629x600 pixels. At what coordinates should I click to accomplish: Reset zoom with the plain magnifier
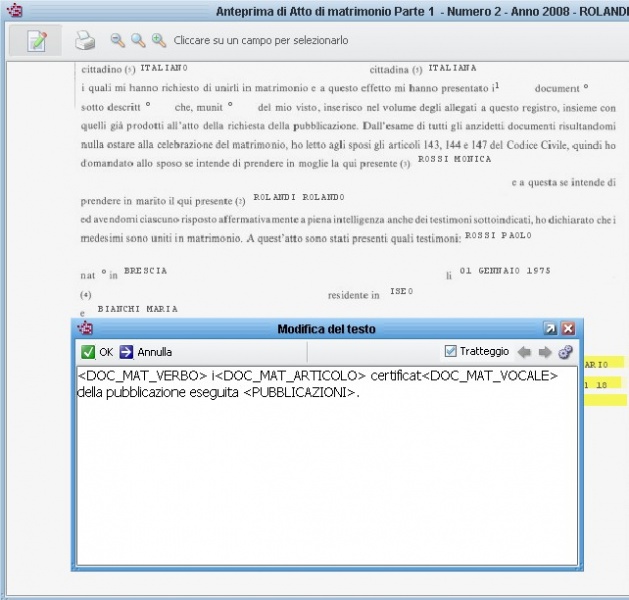tap(138, 40)
